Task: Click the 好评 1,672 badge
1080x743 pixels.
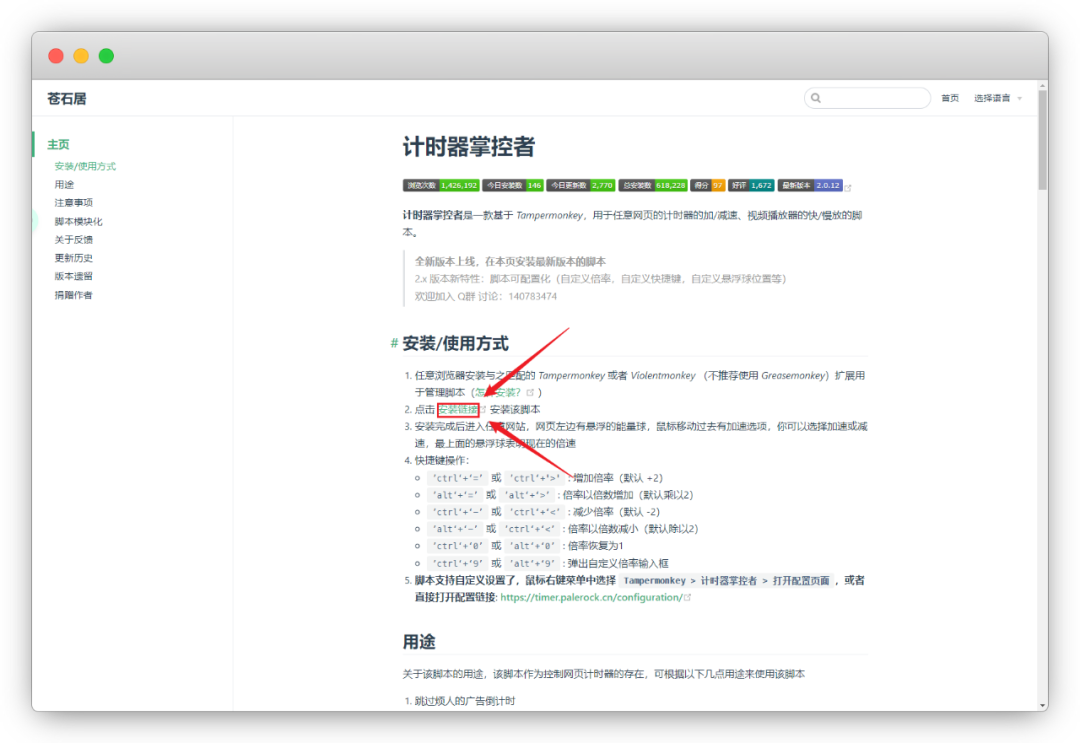Action: [x=751, y=185]
